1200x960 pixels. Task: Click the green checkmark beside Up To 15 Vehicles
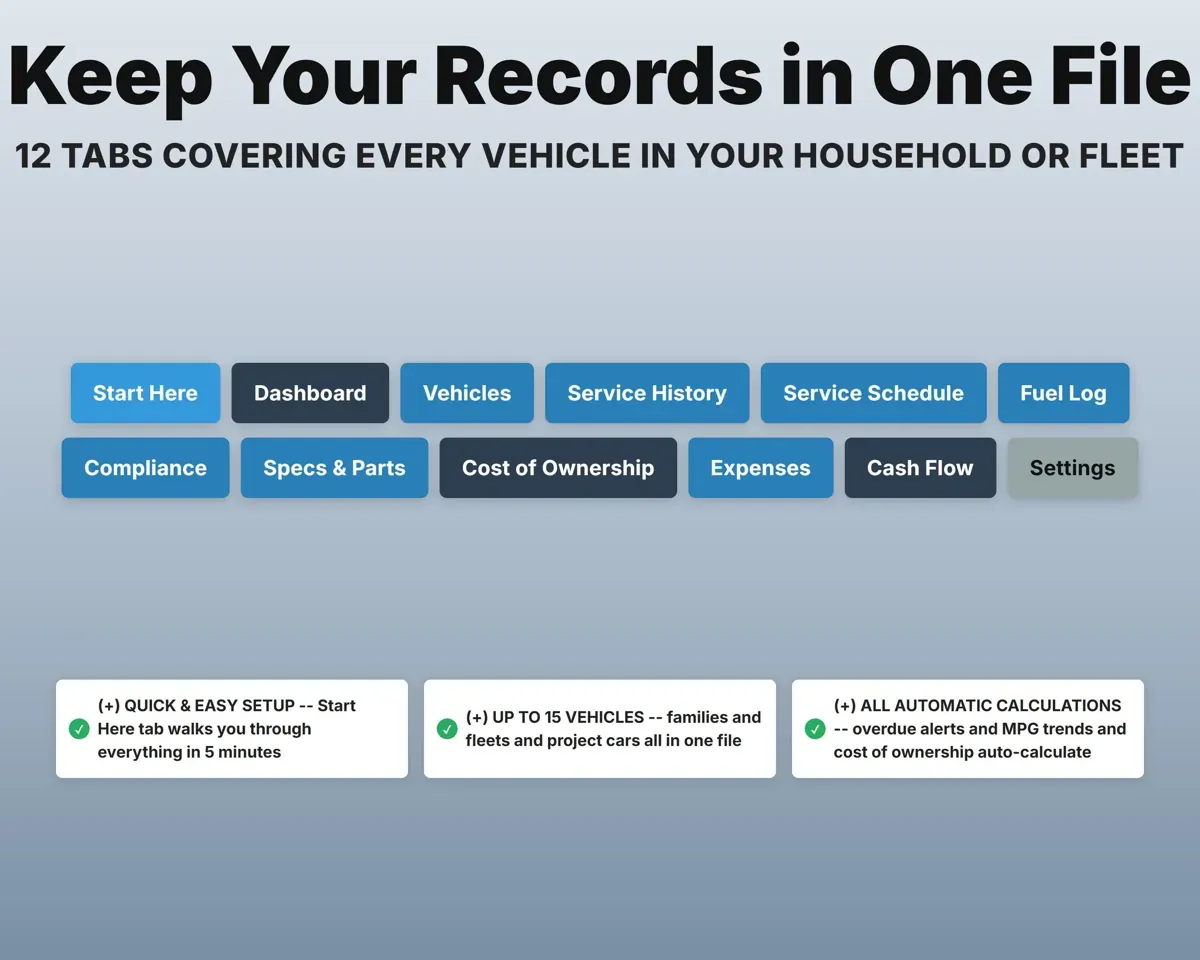pyautogui.click(x=447, y=729)
